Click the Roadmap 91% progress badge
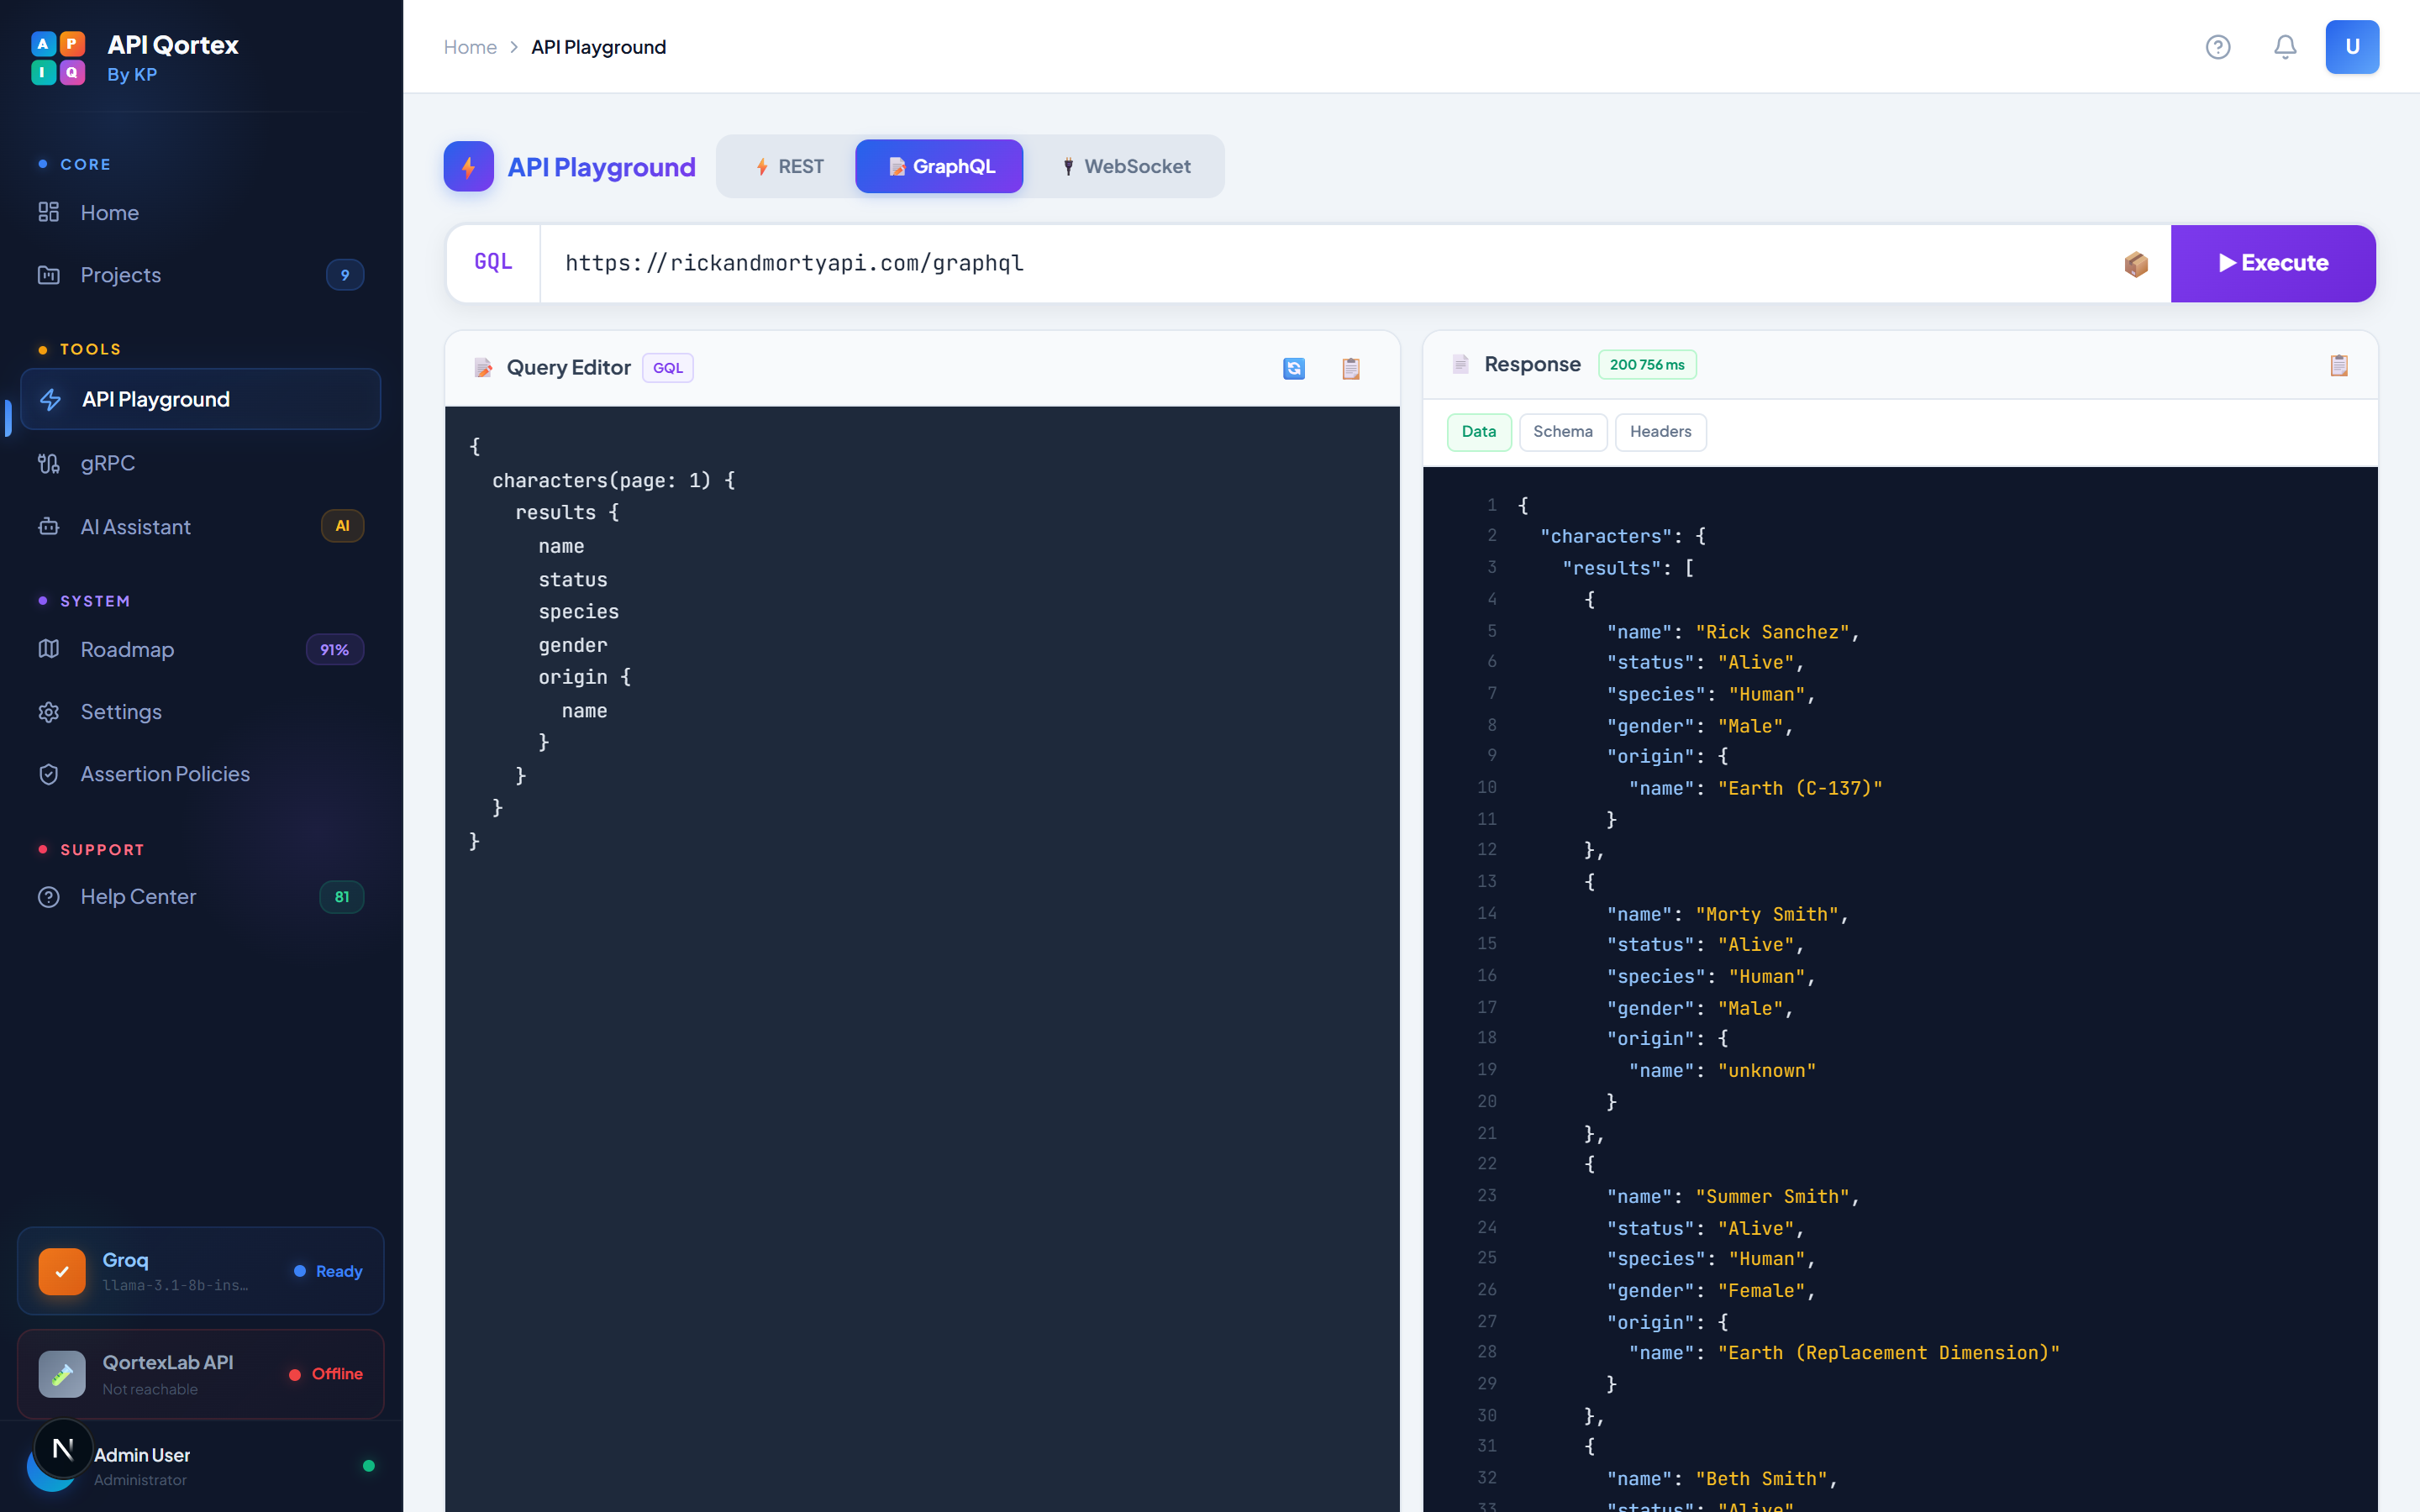 (x=335, y=649)
